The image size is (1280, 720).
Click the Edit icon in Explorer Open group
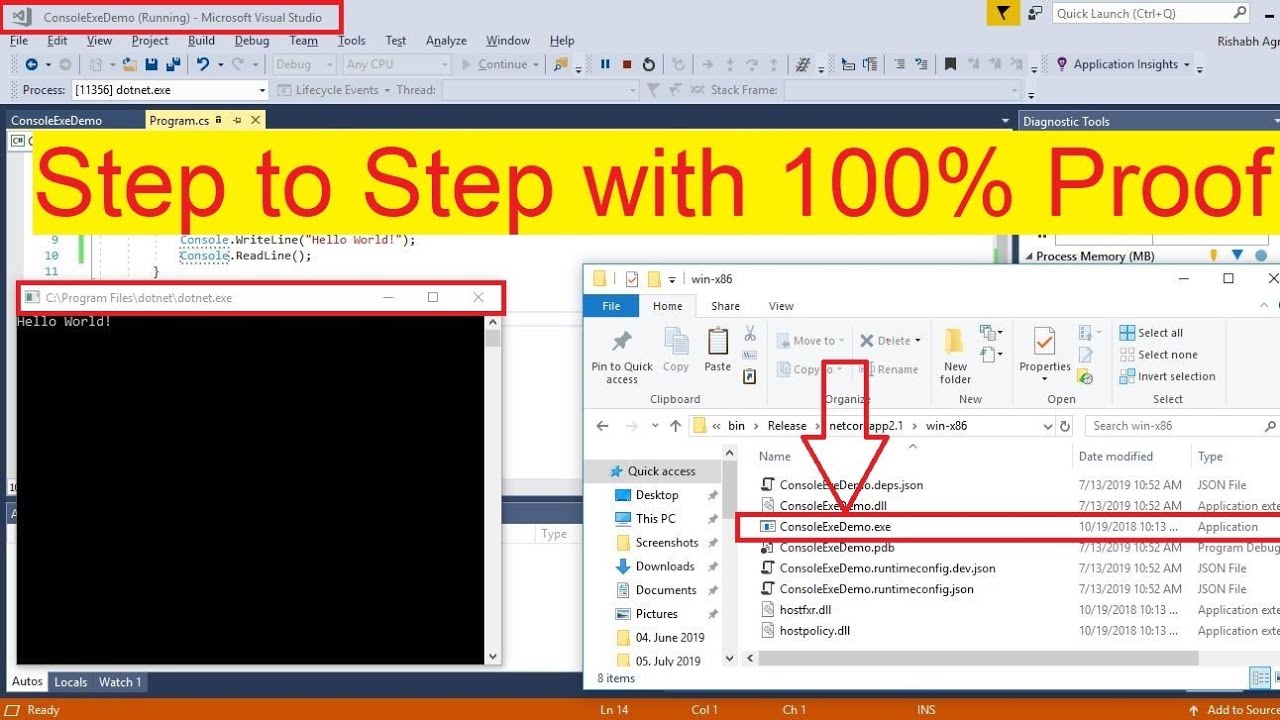[x=1087, y=355]
